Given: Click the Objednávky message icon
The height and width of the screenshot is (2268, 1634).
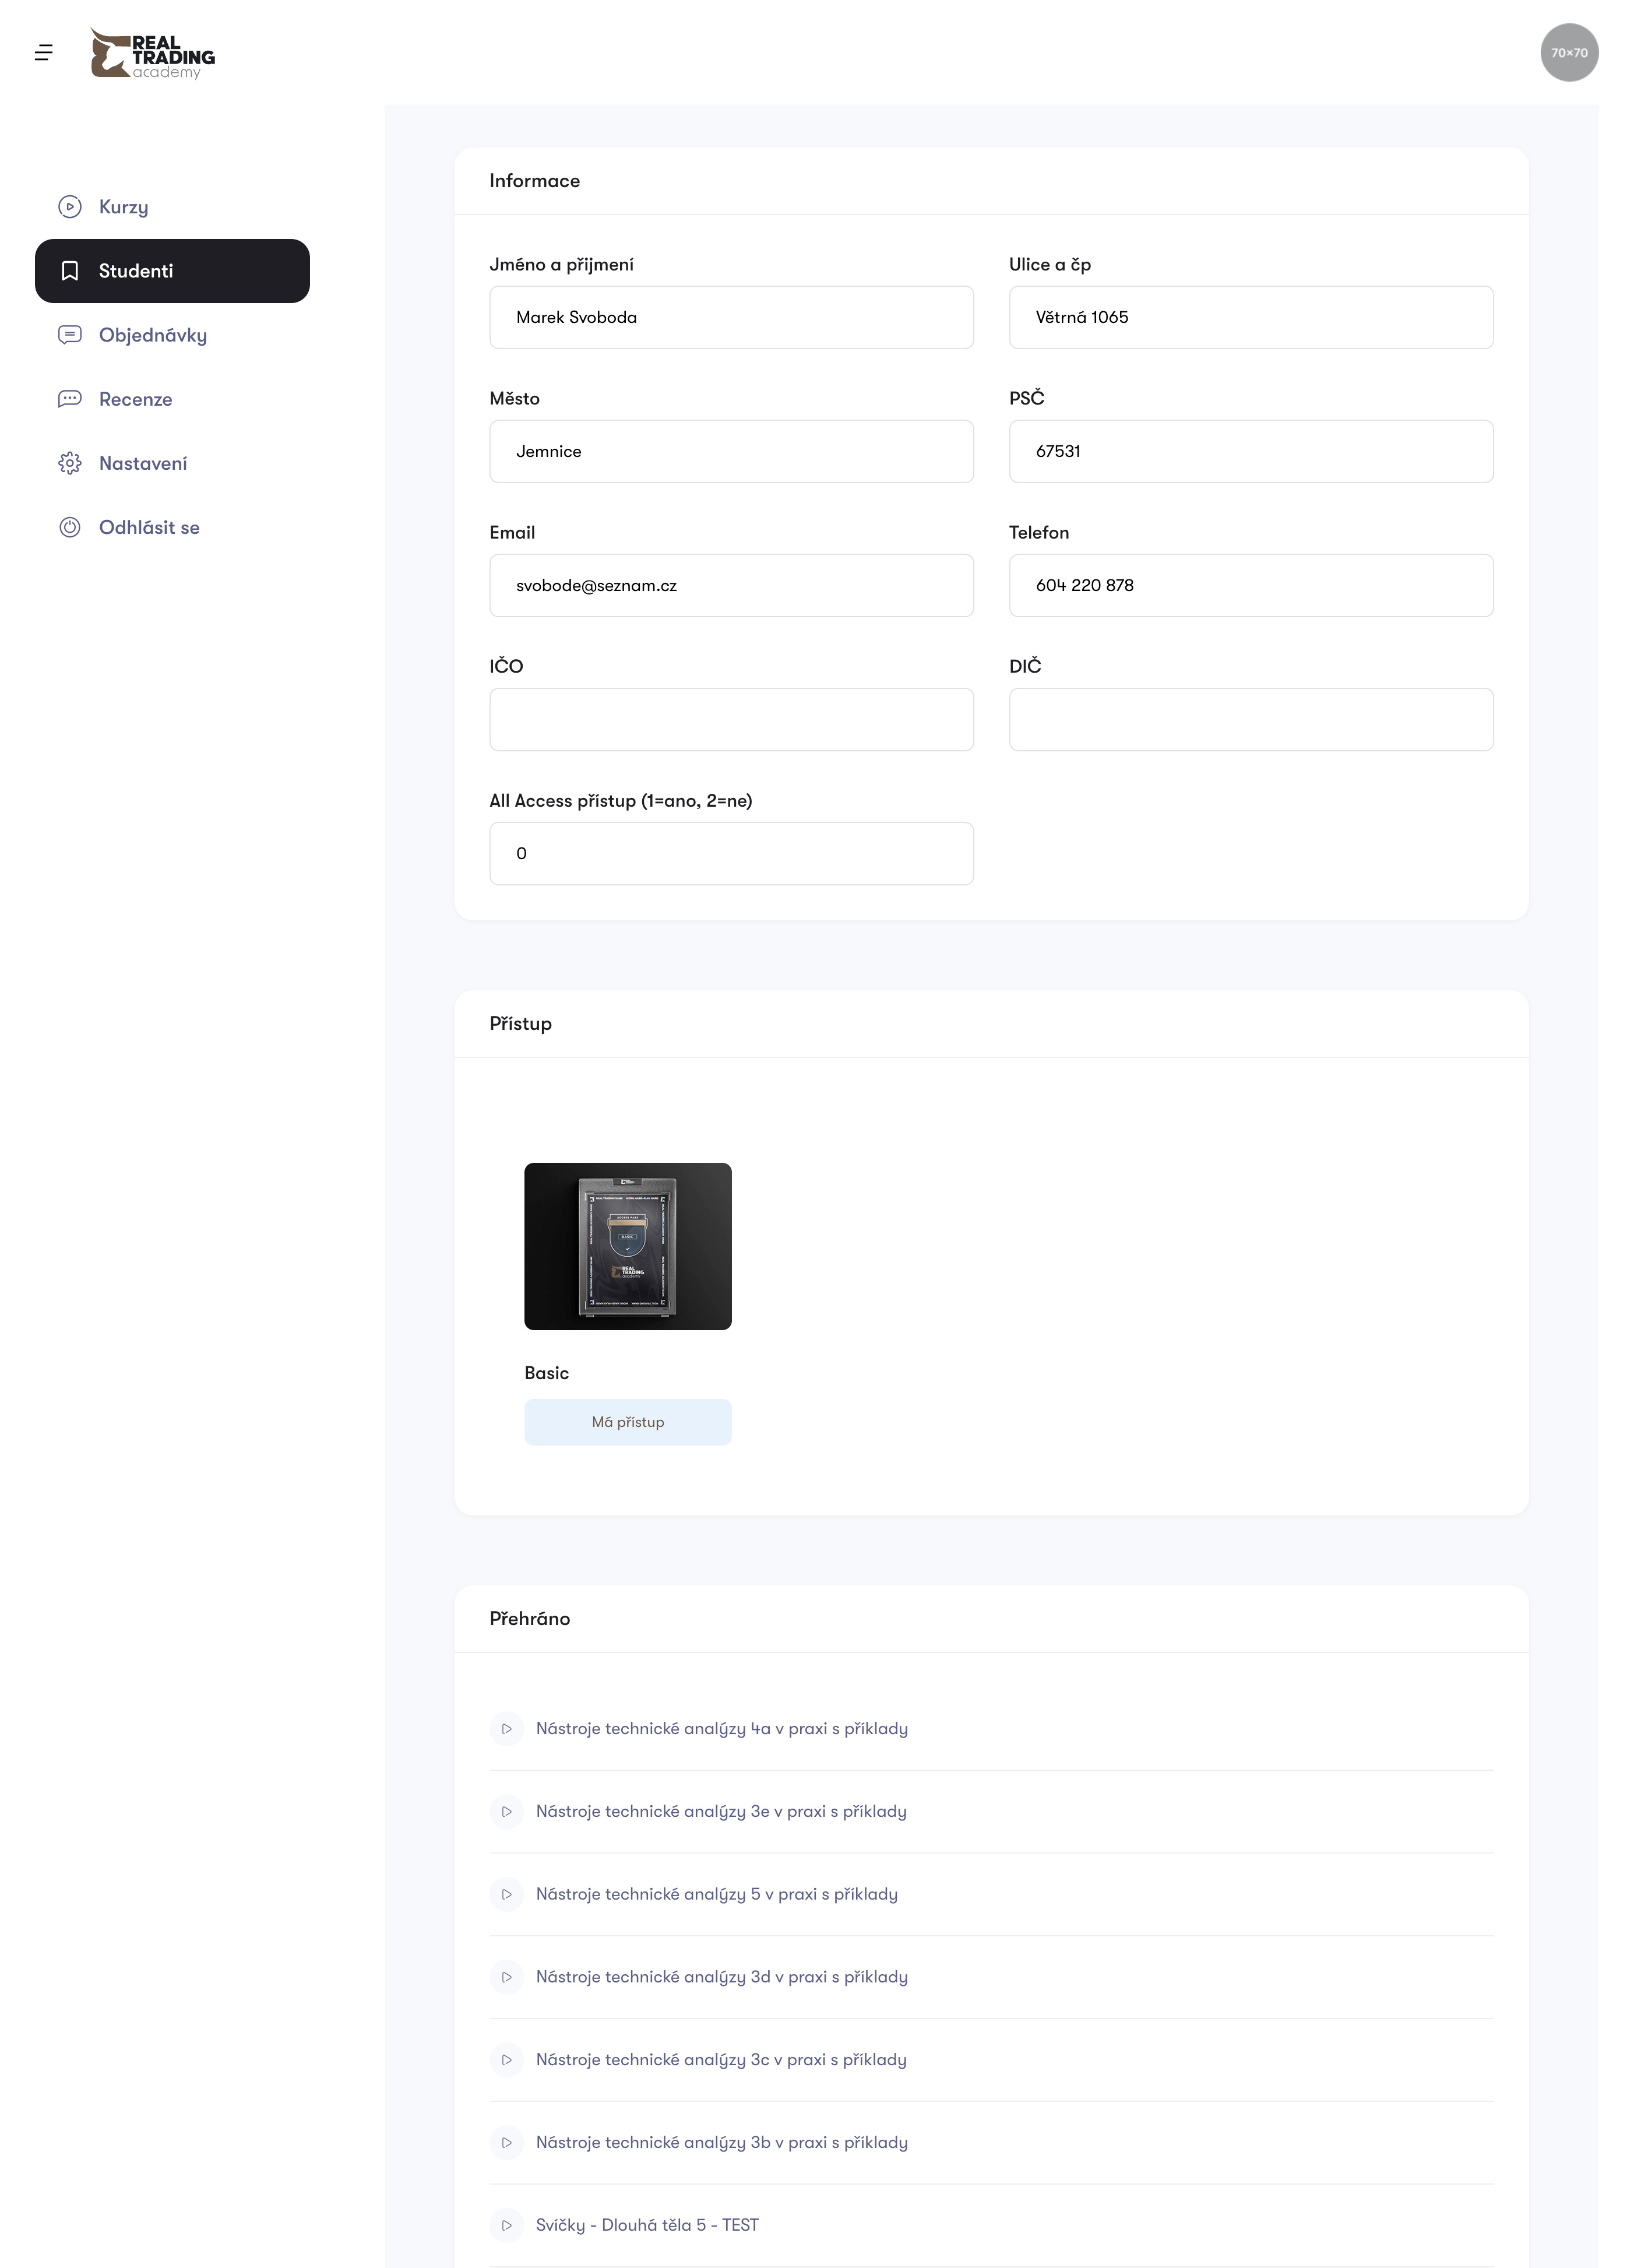Looking at the screenshot, I should pos(70,335).
